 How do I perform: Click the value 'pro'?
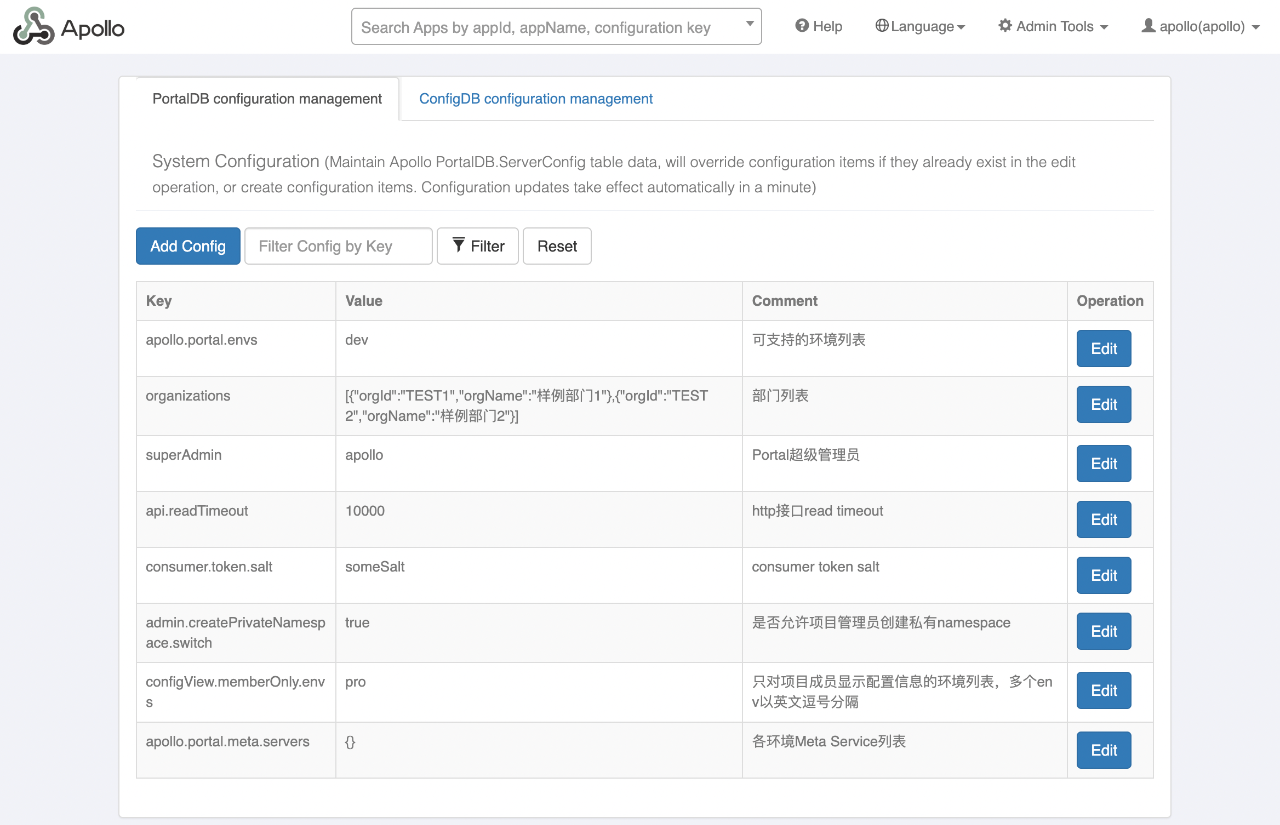(x=355, y=682)
